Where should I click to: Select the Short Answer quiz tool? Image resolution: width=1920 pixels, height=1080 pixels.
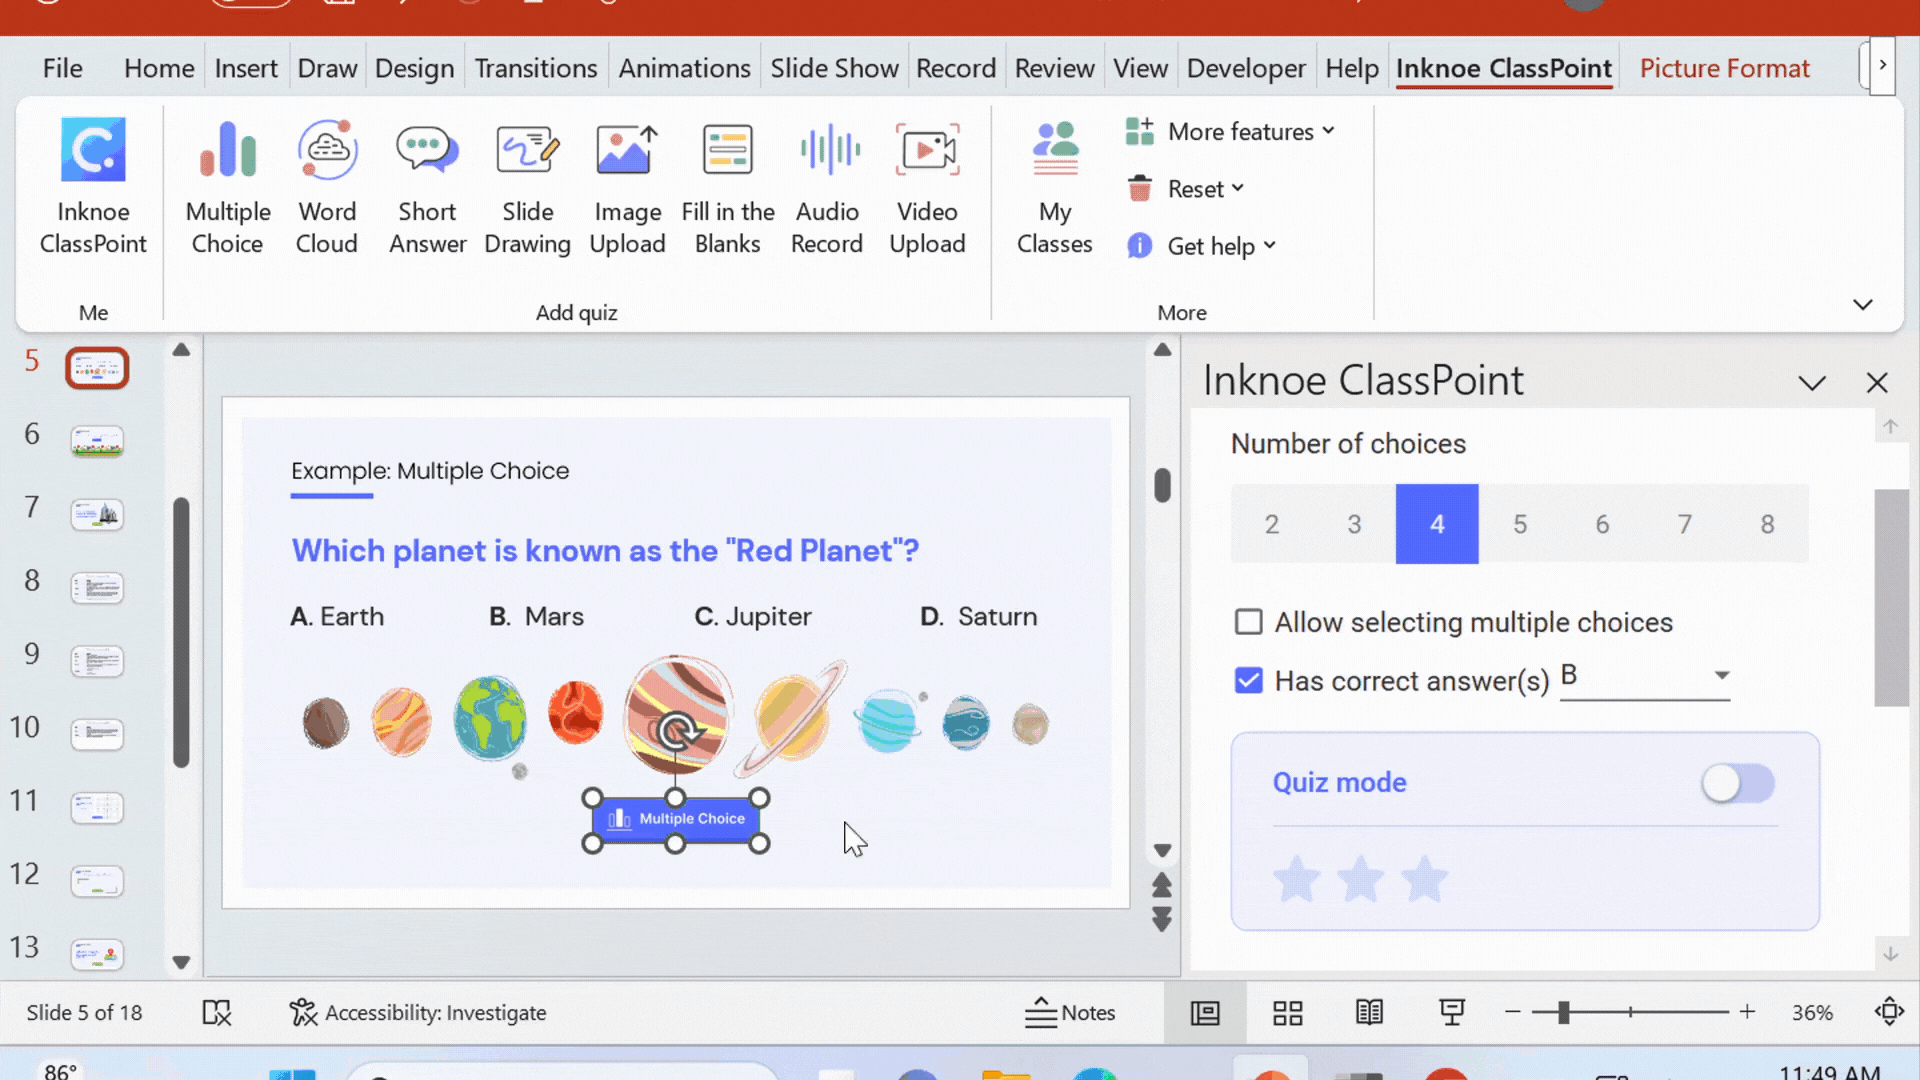(426, 185)
